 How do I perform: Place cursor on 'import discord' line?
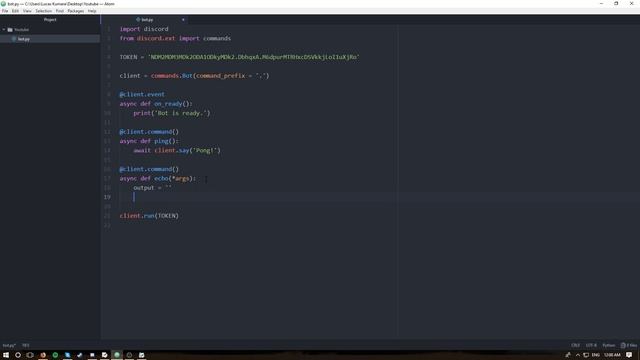[144, 29]
